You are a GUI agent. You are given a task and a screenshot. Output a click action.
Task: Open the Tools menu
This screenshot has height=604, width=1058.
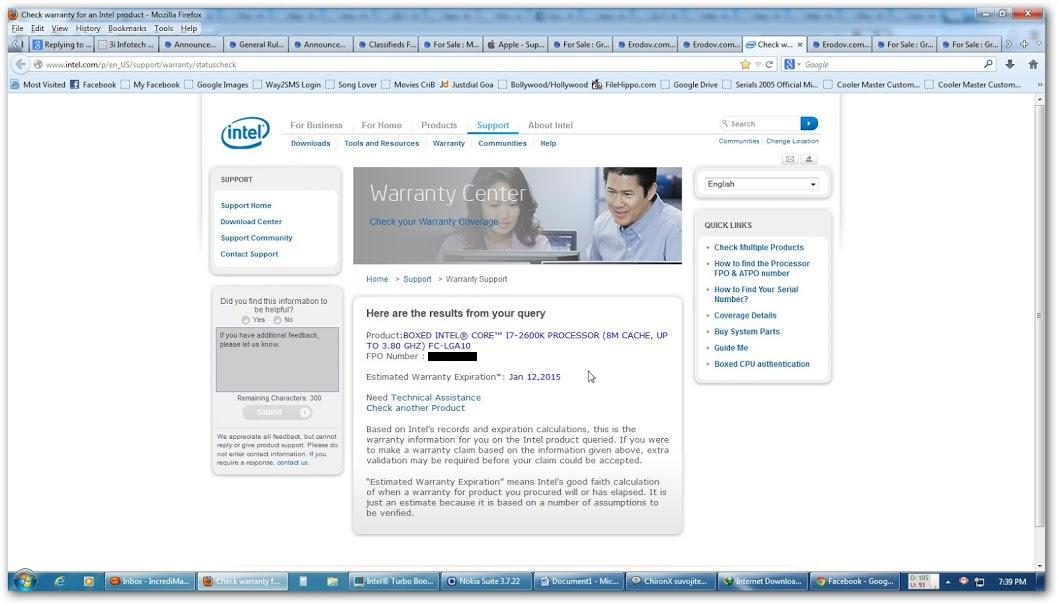coord(163,28)
